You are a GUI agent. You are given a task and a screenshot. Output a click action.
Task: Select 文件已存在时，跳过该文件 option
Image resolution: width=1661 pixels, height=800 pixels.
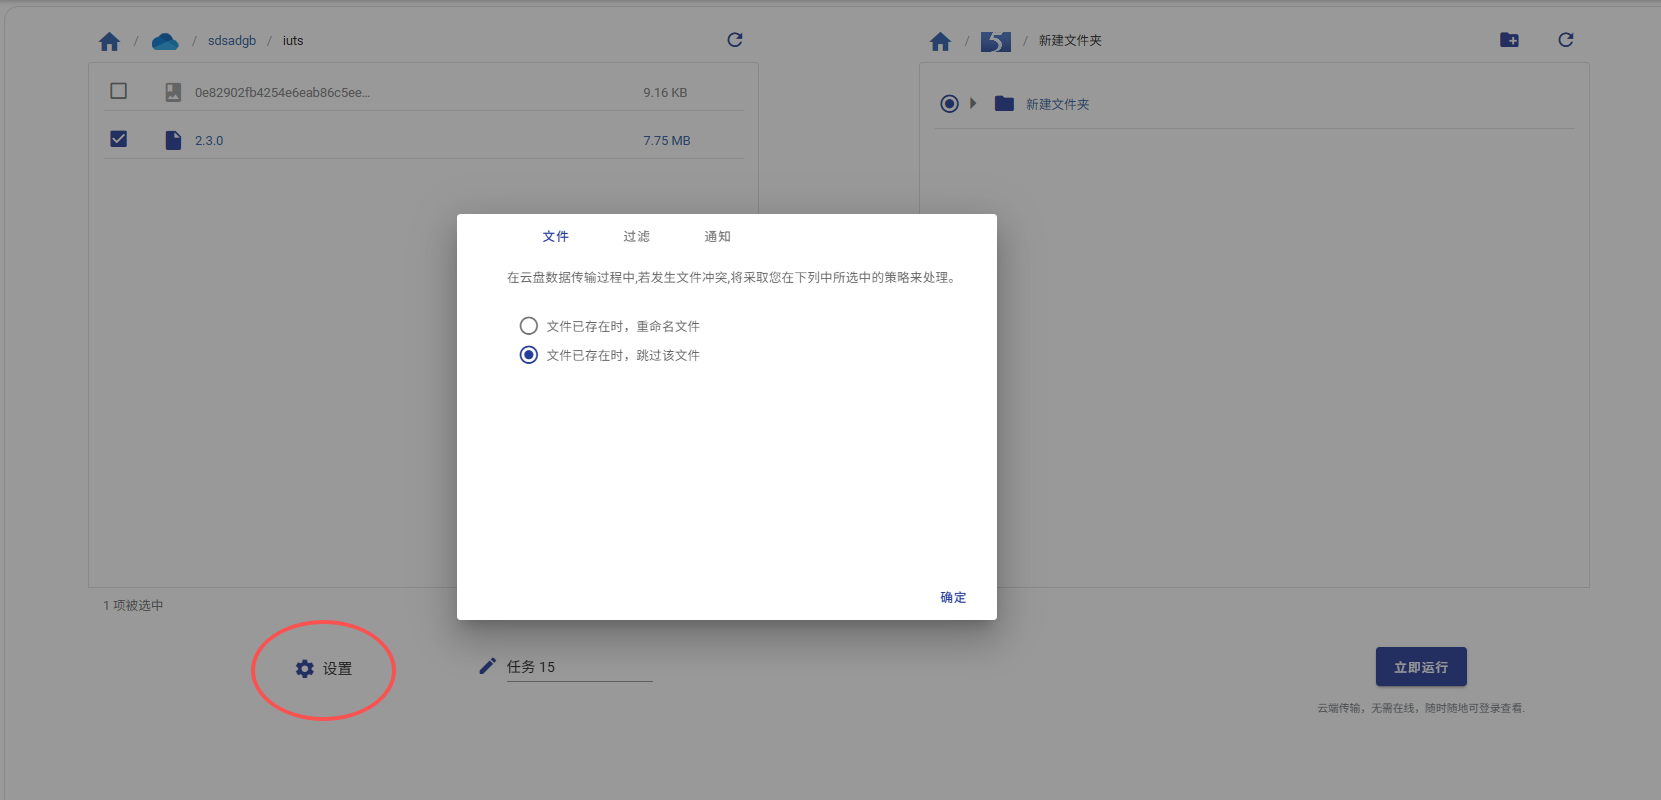(x=529, y=355)
